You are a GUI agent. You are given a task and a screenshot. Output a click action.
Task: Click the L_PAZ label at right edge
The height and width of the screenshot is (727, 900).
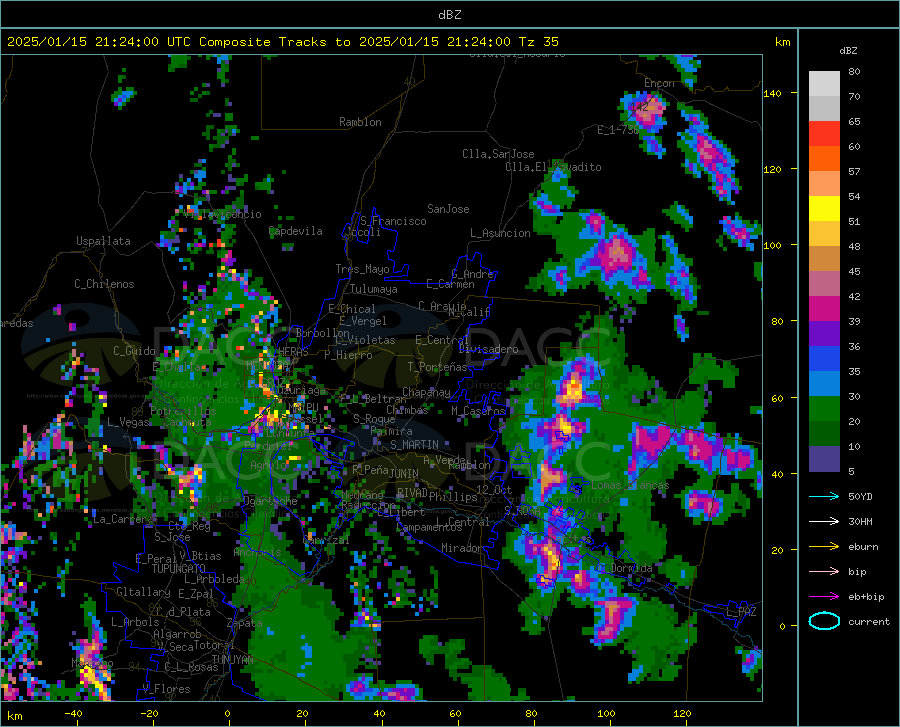click(x=741, y=612)
